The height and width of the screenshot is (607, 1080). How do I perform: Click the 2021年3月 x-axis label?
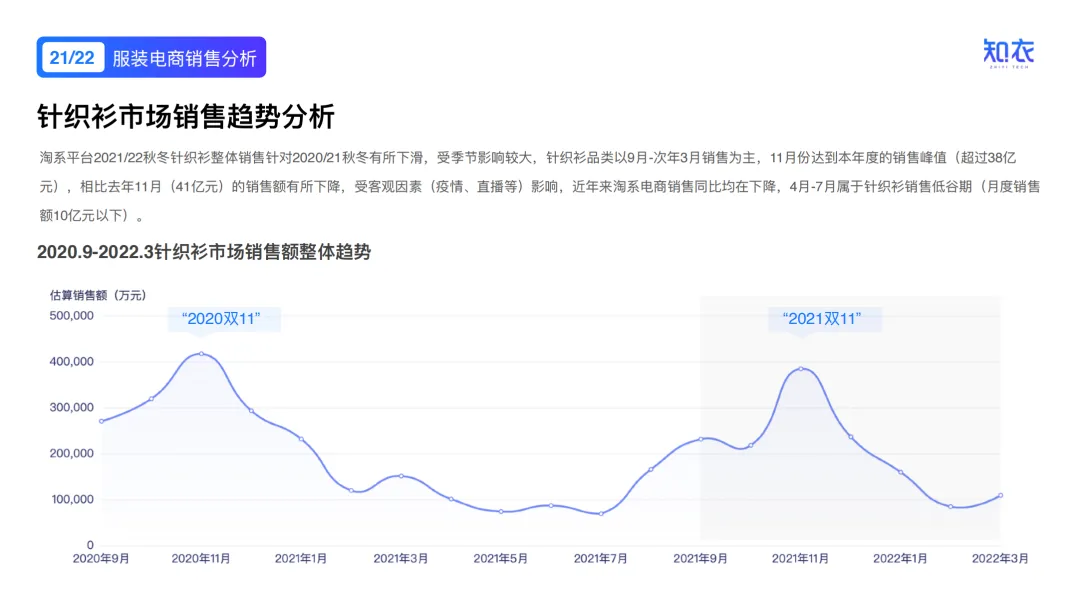(401, 559)
